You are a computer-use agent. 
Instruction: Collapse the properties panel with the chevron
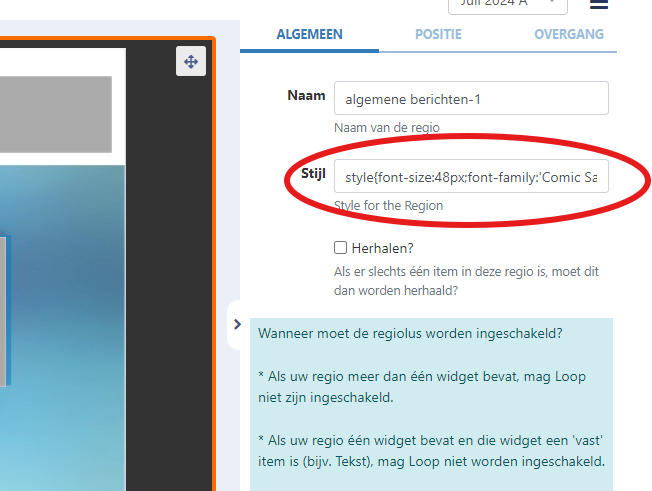click(237, 324)
